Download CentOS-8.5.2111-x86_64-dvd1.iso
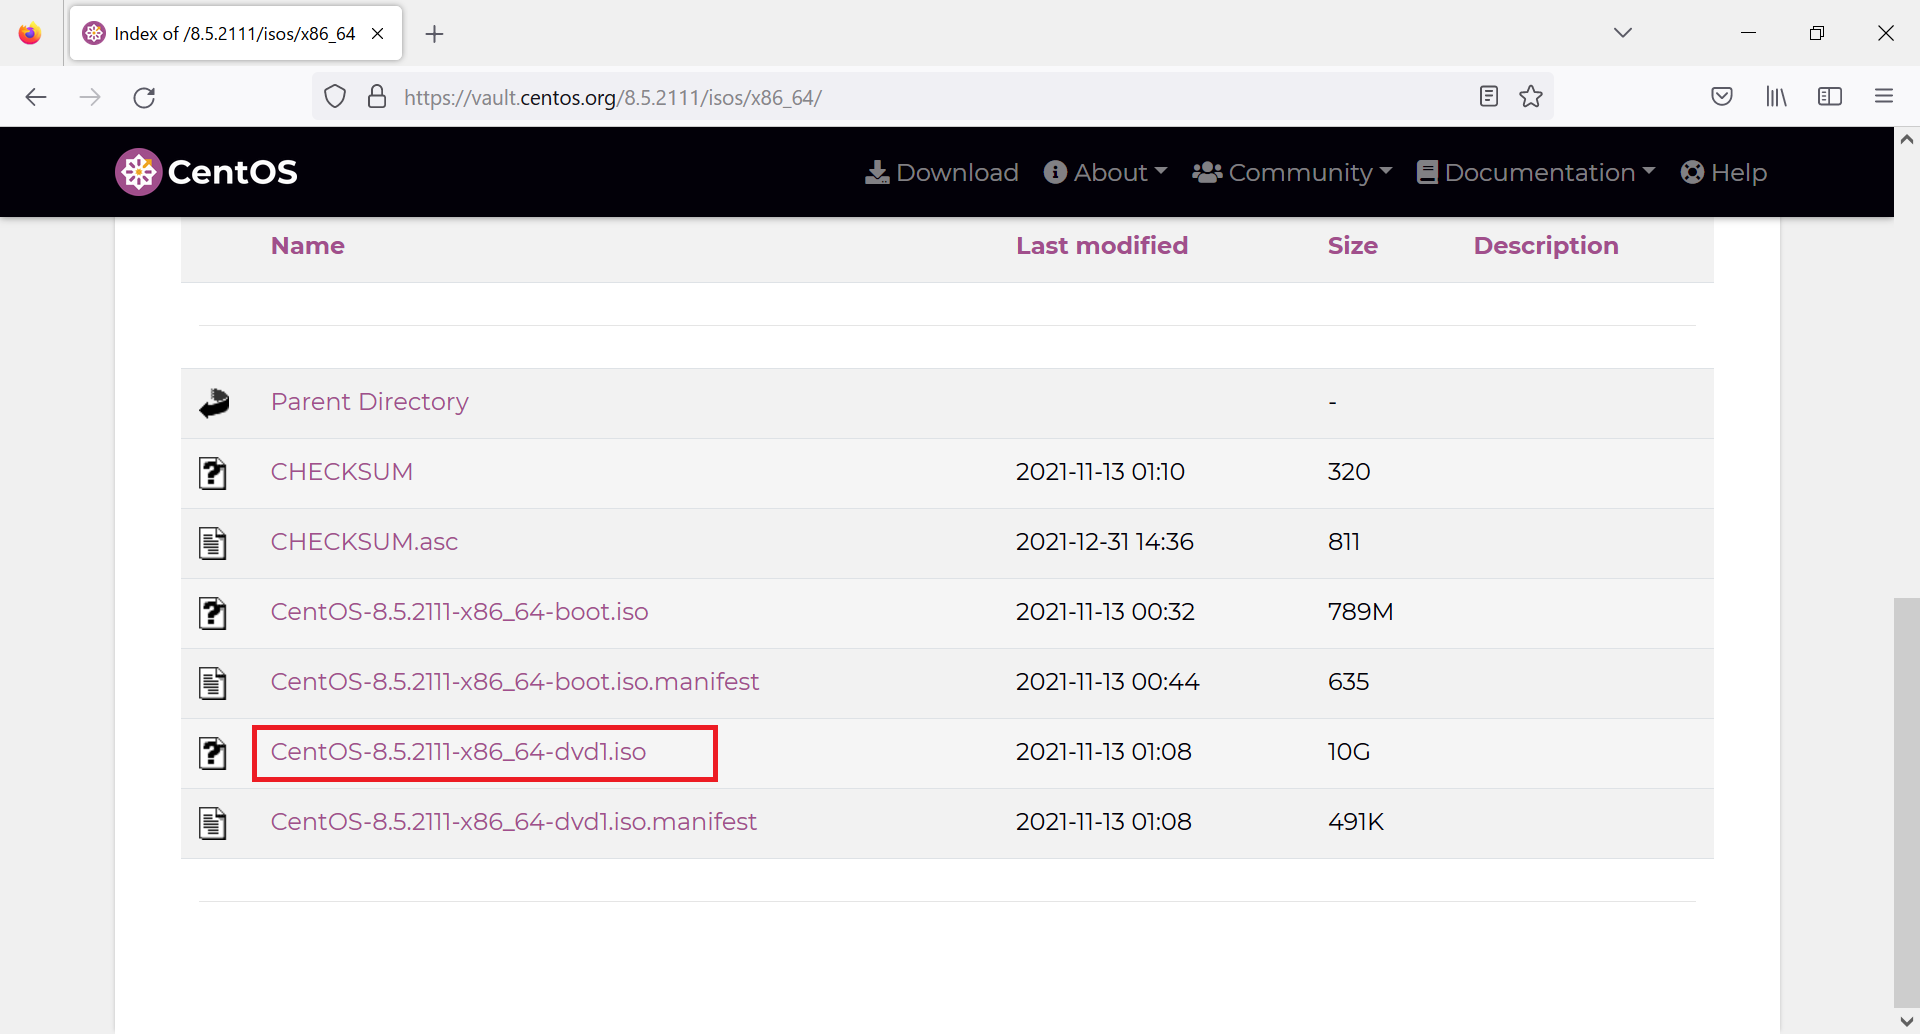 pyautogui.click(x=459, y=752)
